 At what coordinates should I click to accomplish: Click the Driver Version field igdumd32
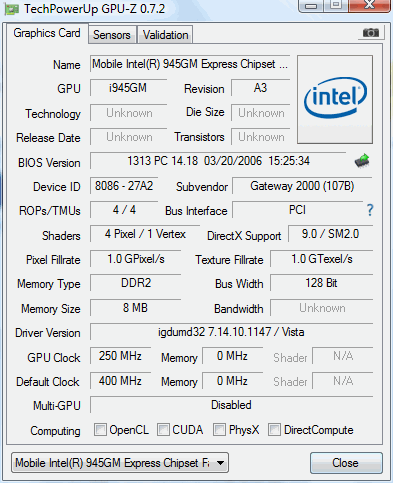(231, 332)
